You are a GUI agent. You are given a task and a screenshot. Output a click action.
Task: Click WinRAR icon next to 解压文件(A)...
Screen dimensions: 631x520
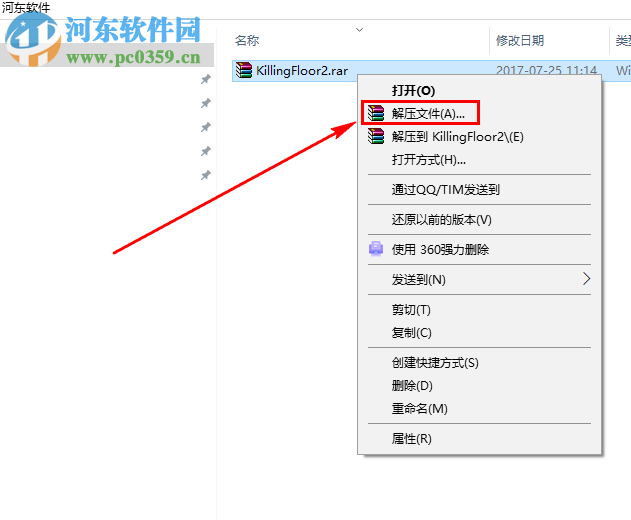[376, 113]
